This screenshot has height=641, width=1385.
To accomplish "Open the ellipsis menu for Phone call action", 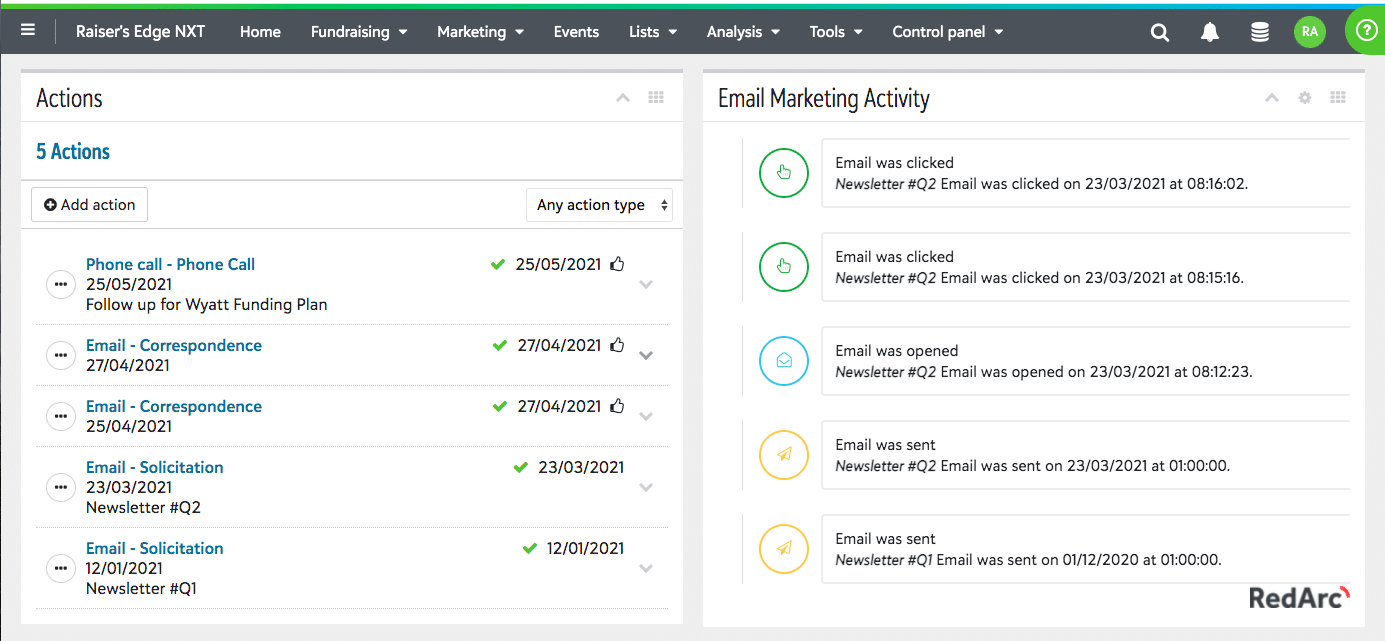I will tap(61, 284).
